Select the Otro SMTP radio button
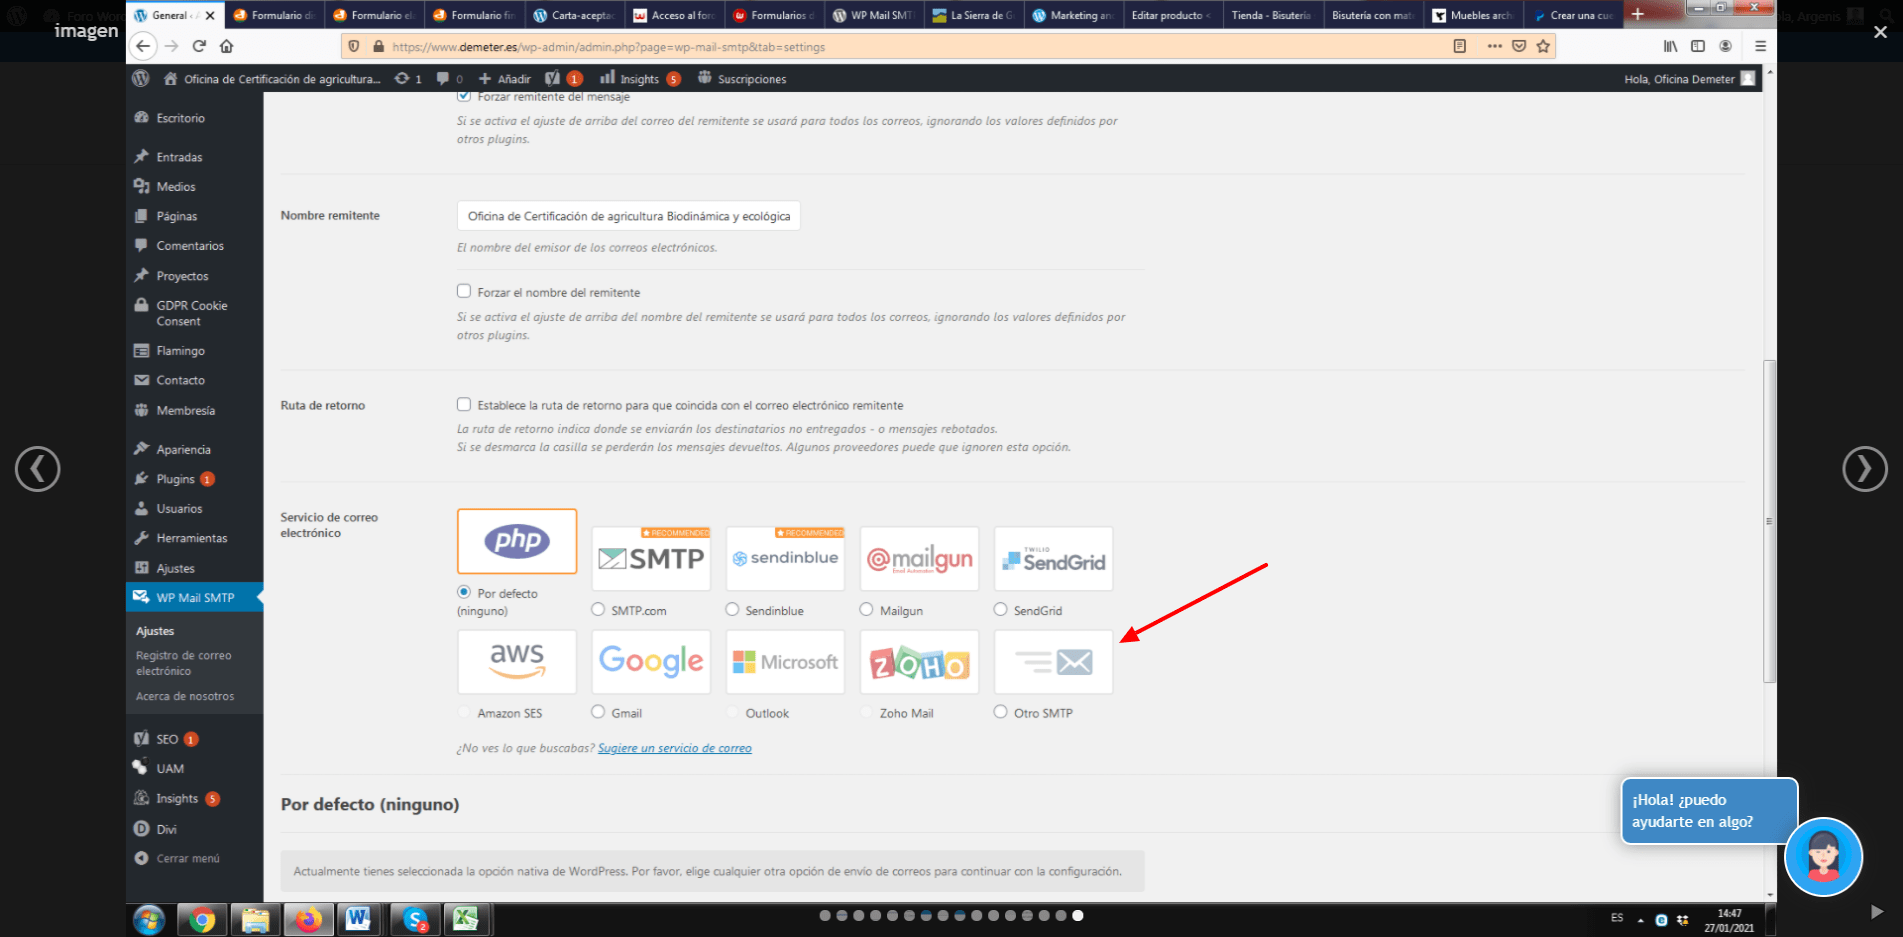 tap(1000, 712)
